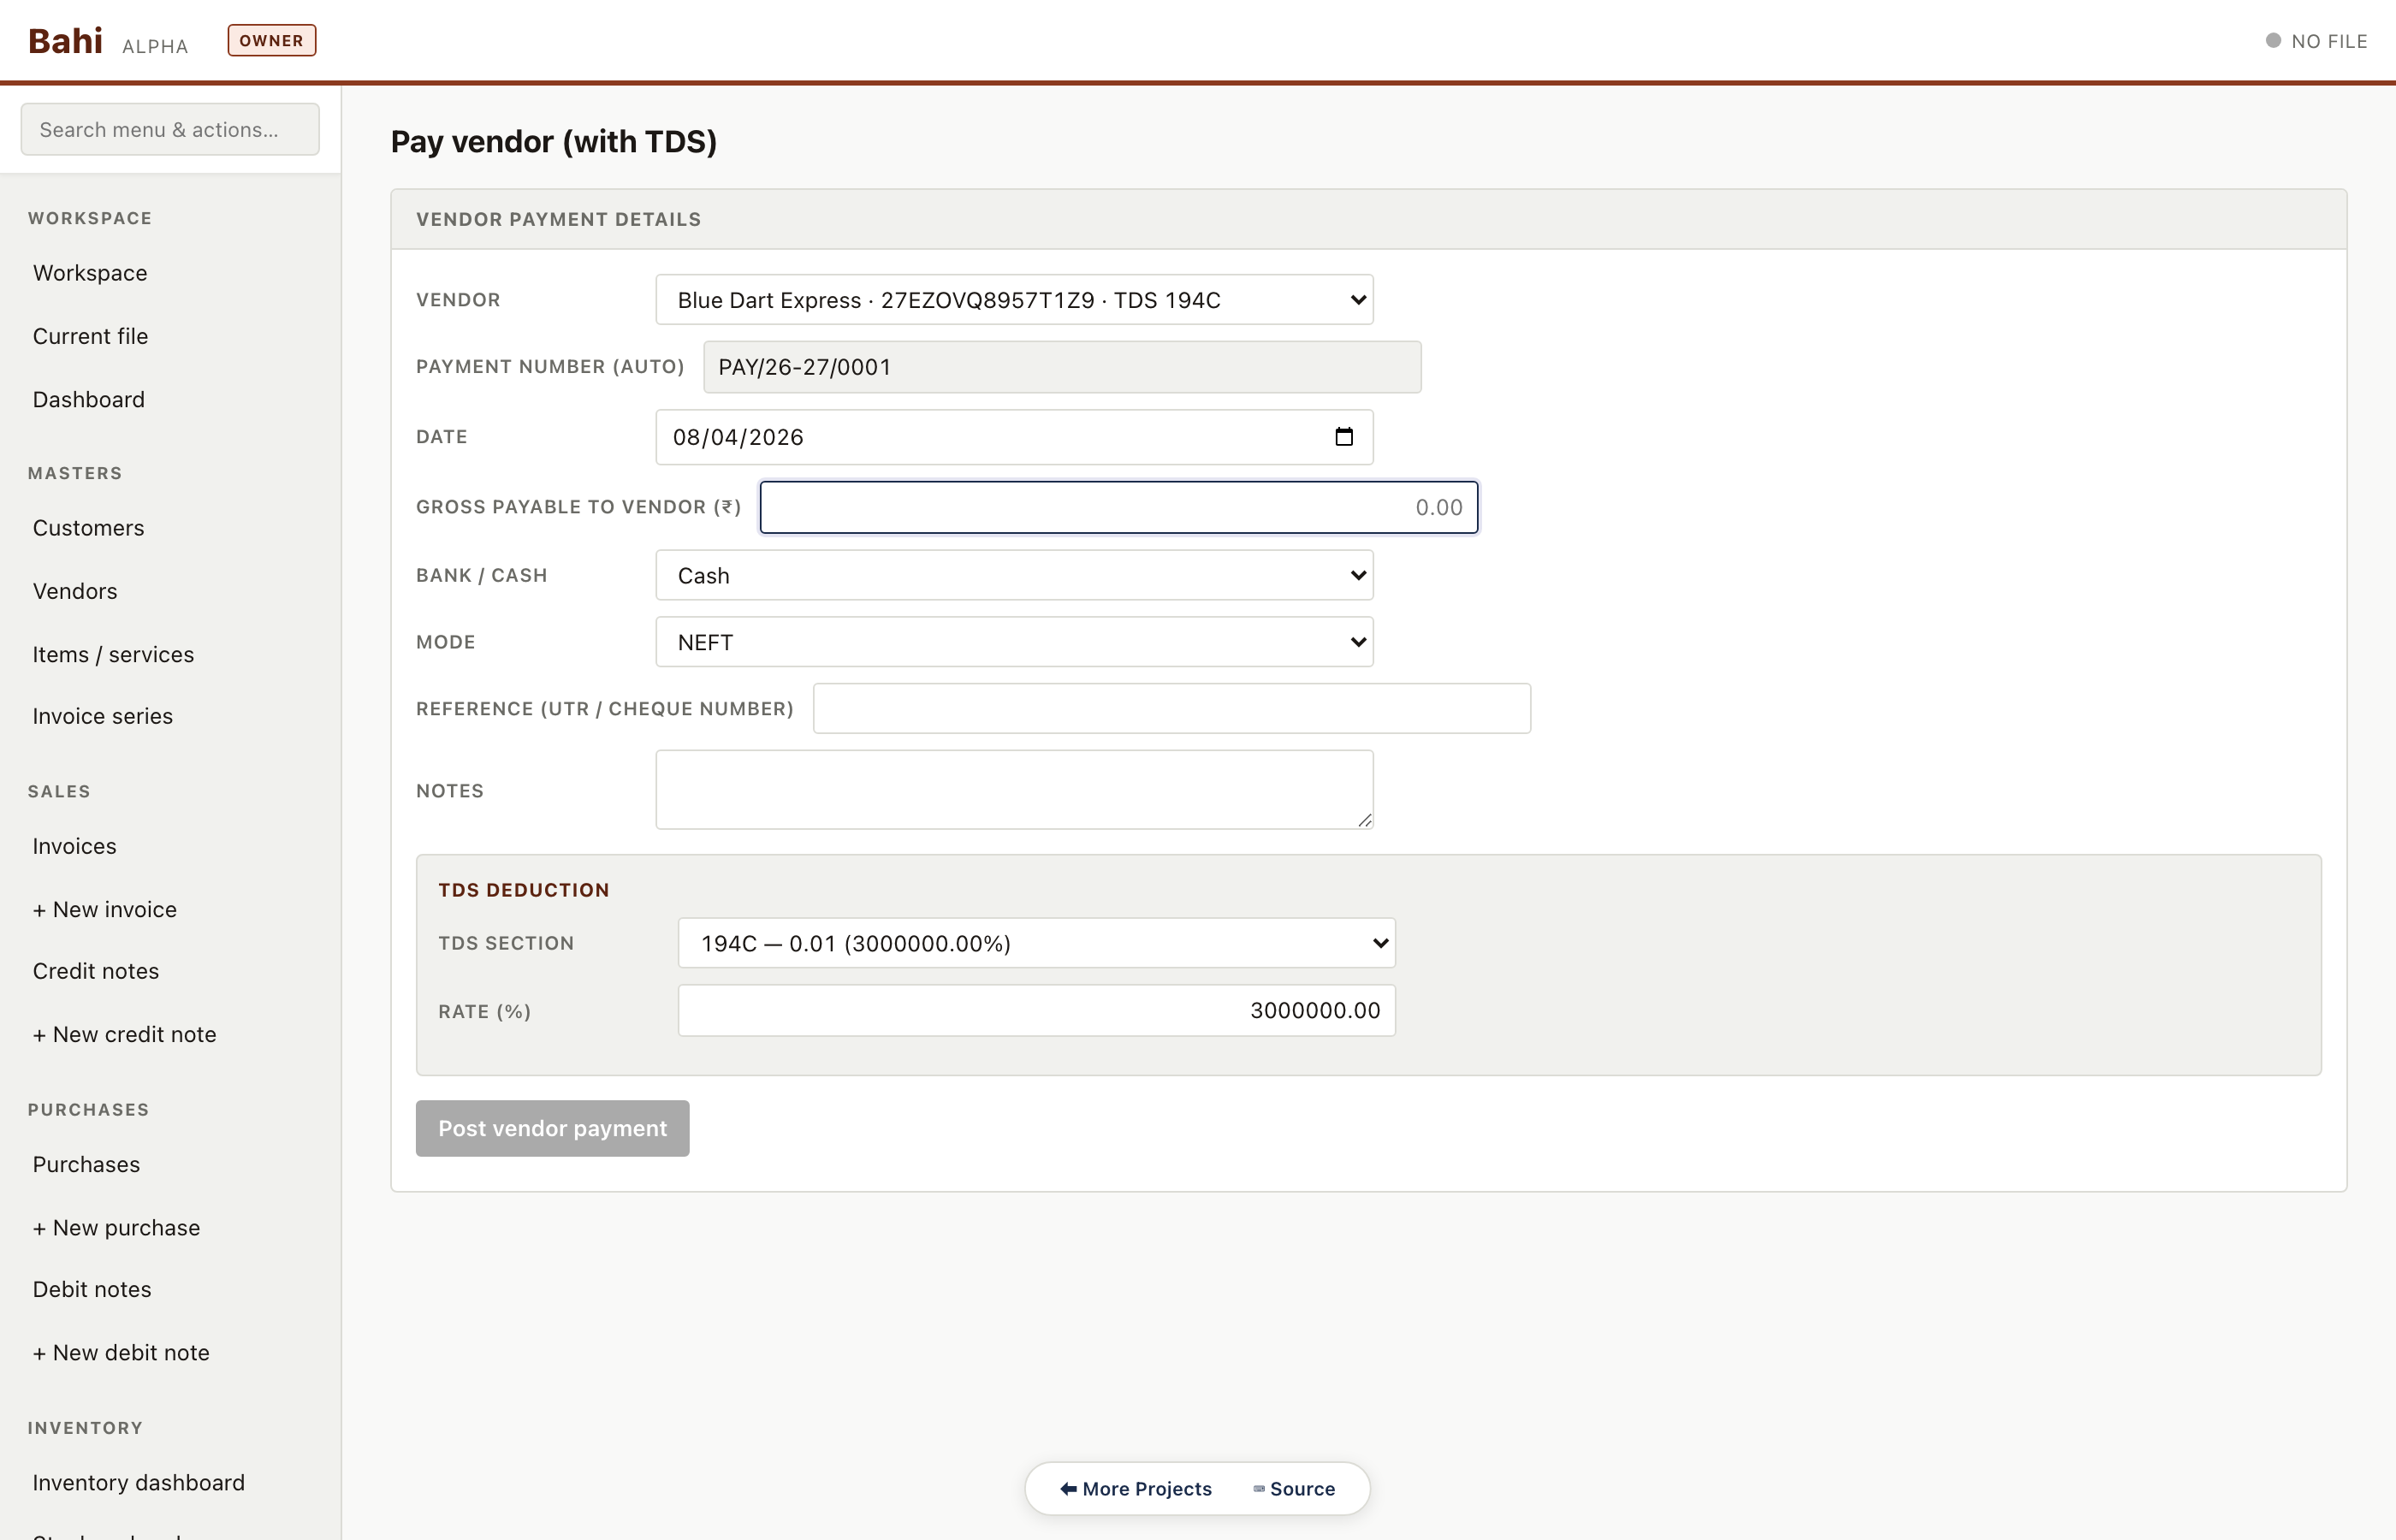Click the Bahi application logo
2396x1540 pixels.
click(64, 40)
